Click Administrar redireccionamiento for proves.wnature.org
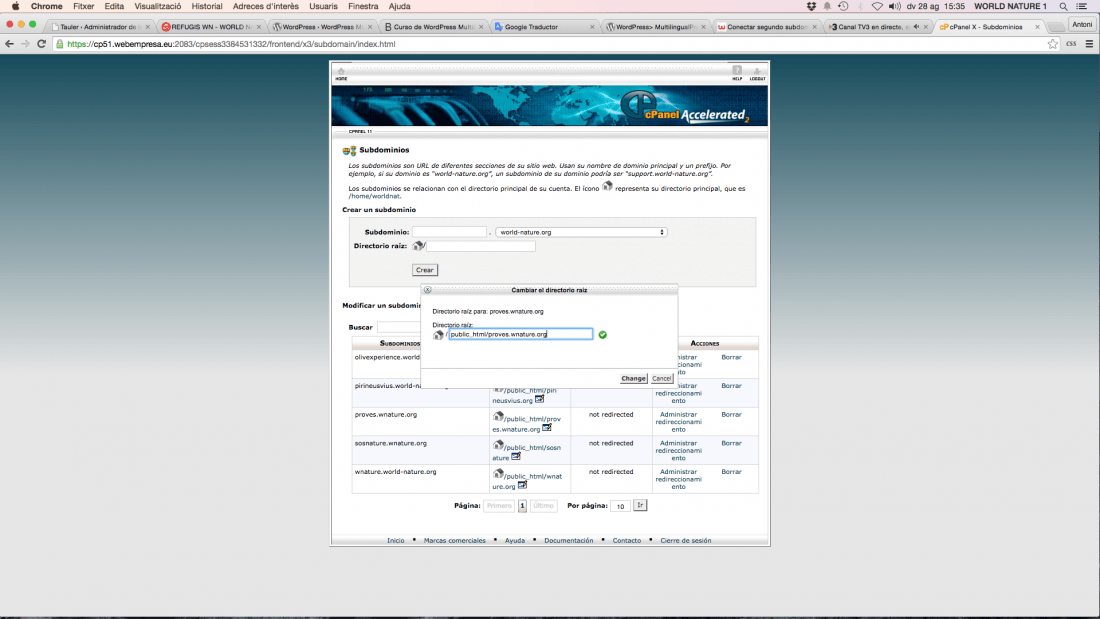The image size is (1100, 619). (x=678, y=422)
